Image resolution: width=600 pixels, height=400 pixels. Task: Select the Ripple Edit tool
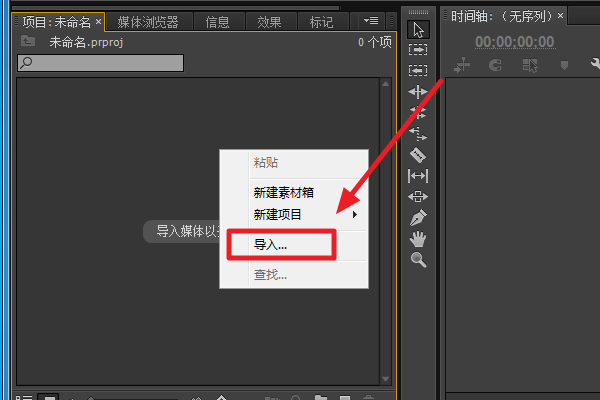pos(418,92)
